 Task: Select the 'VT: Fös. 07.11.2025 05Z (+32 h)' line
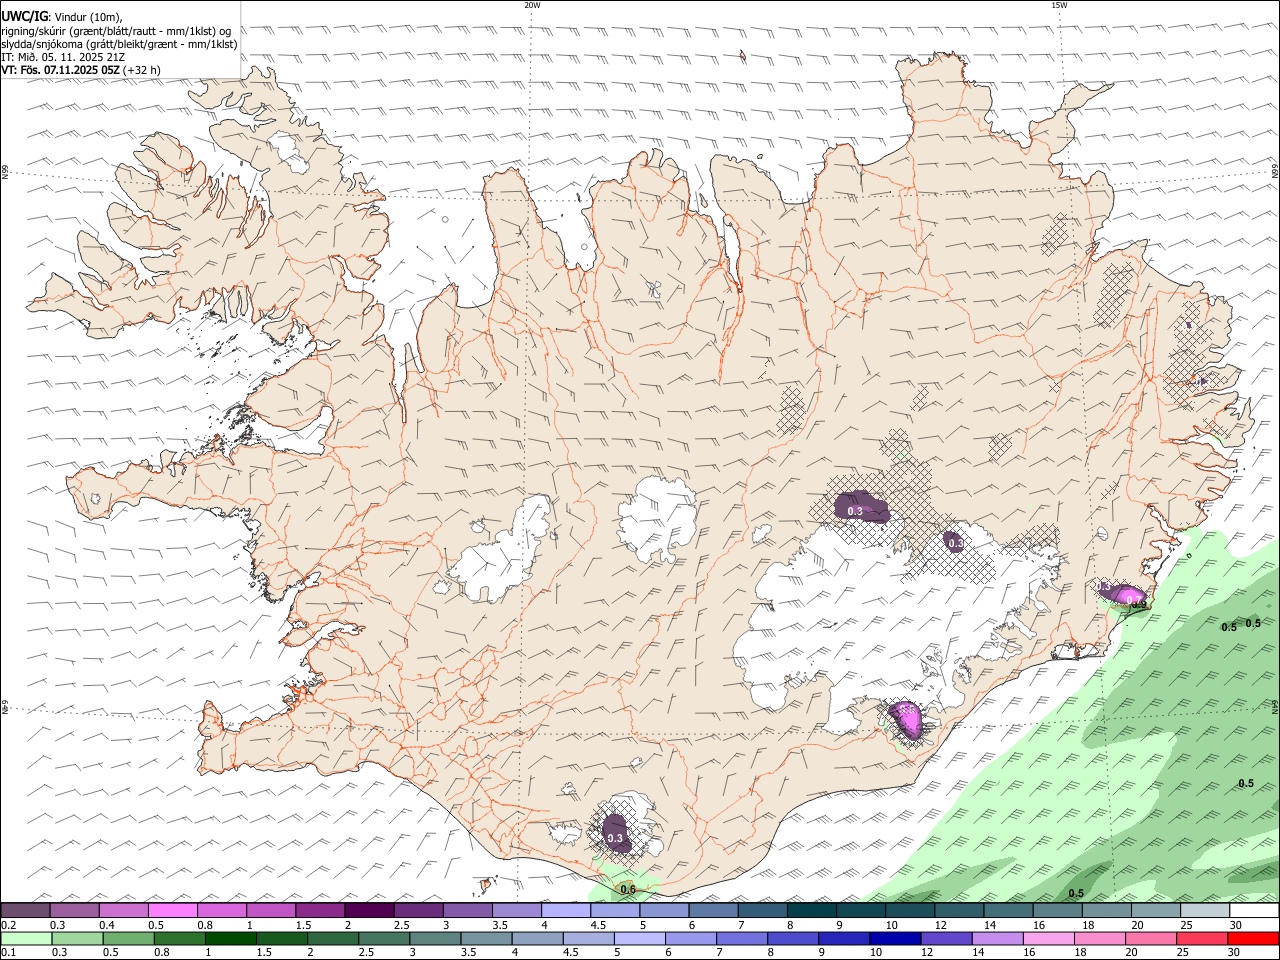(x=81, y=70)
